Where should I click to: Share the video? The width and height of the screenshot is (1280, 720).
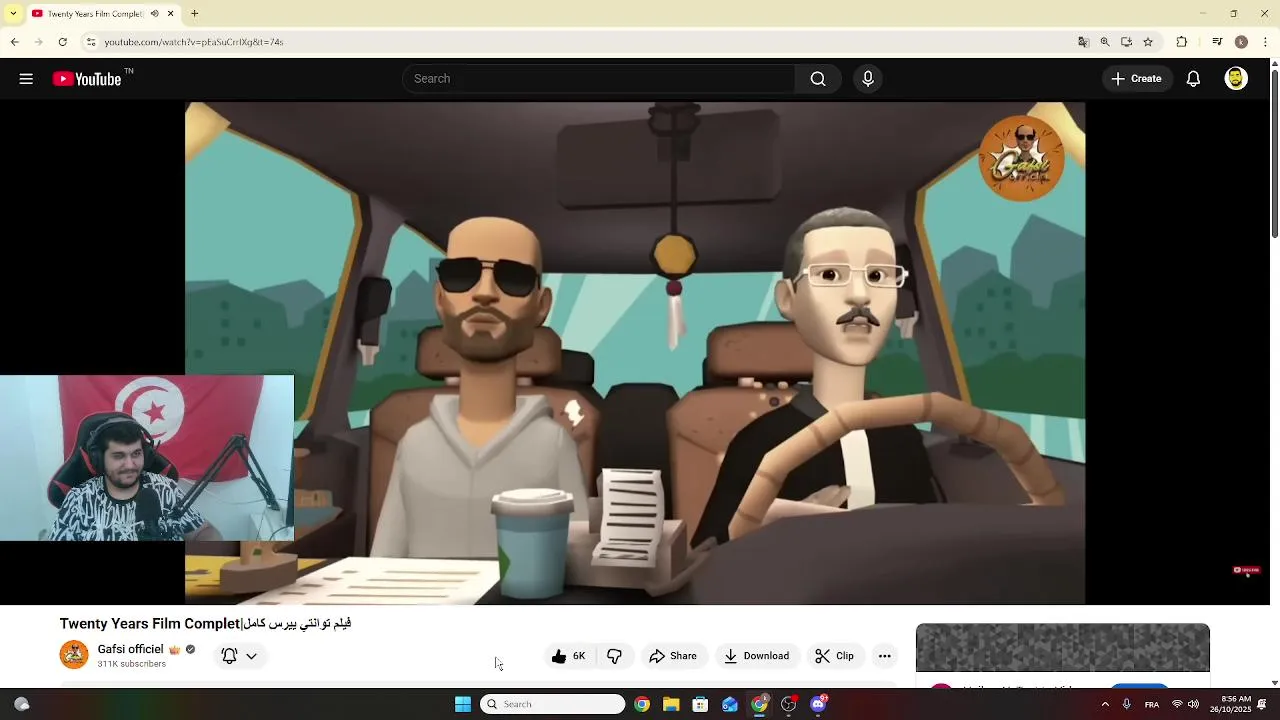673,656
